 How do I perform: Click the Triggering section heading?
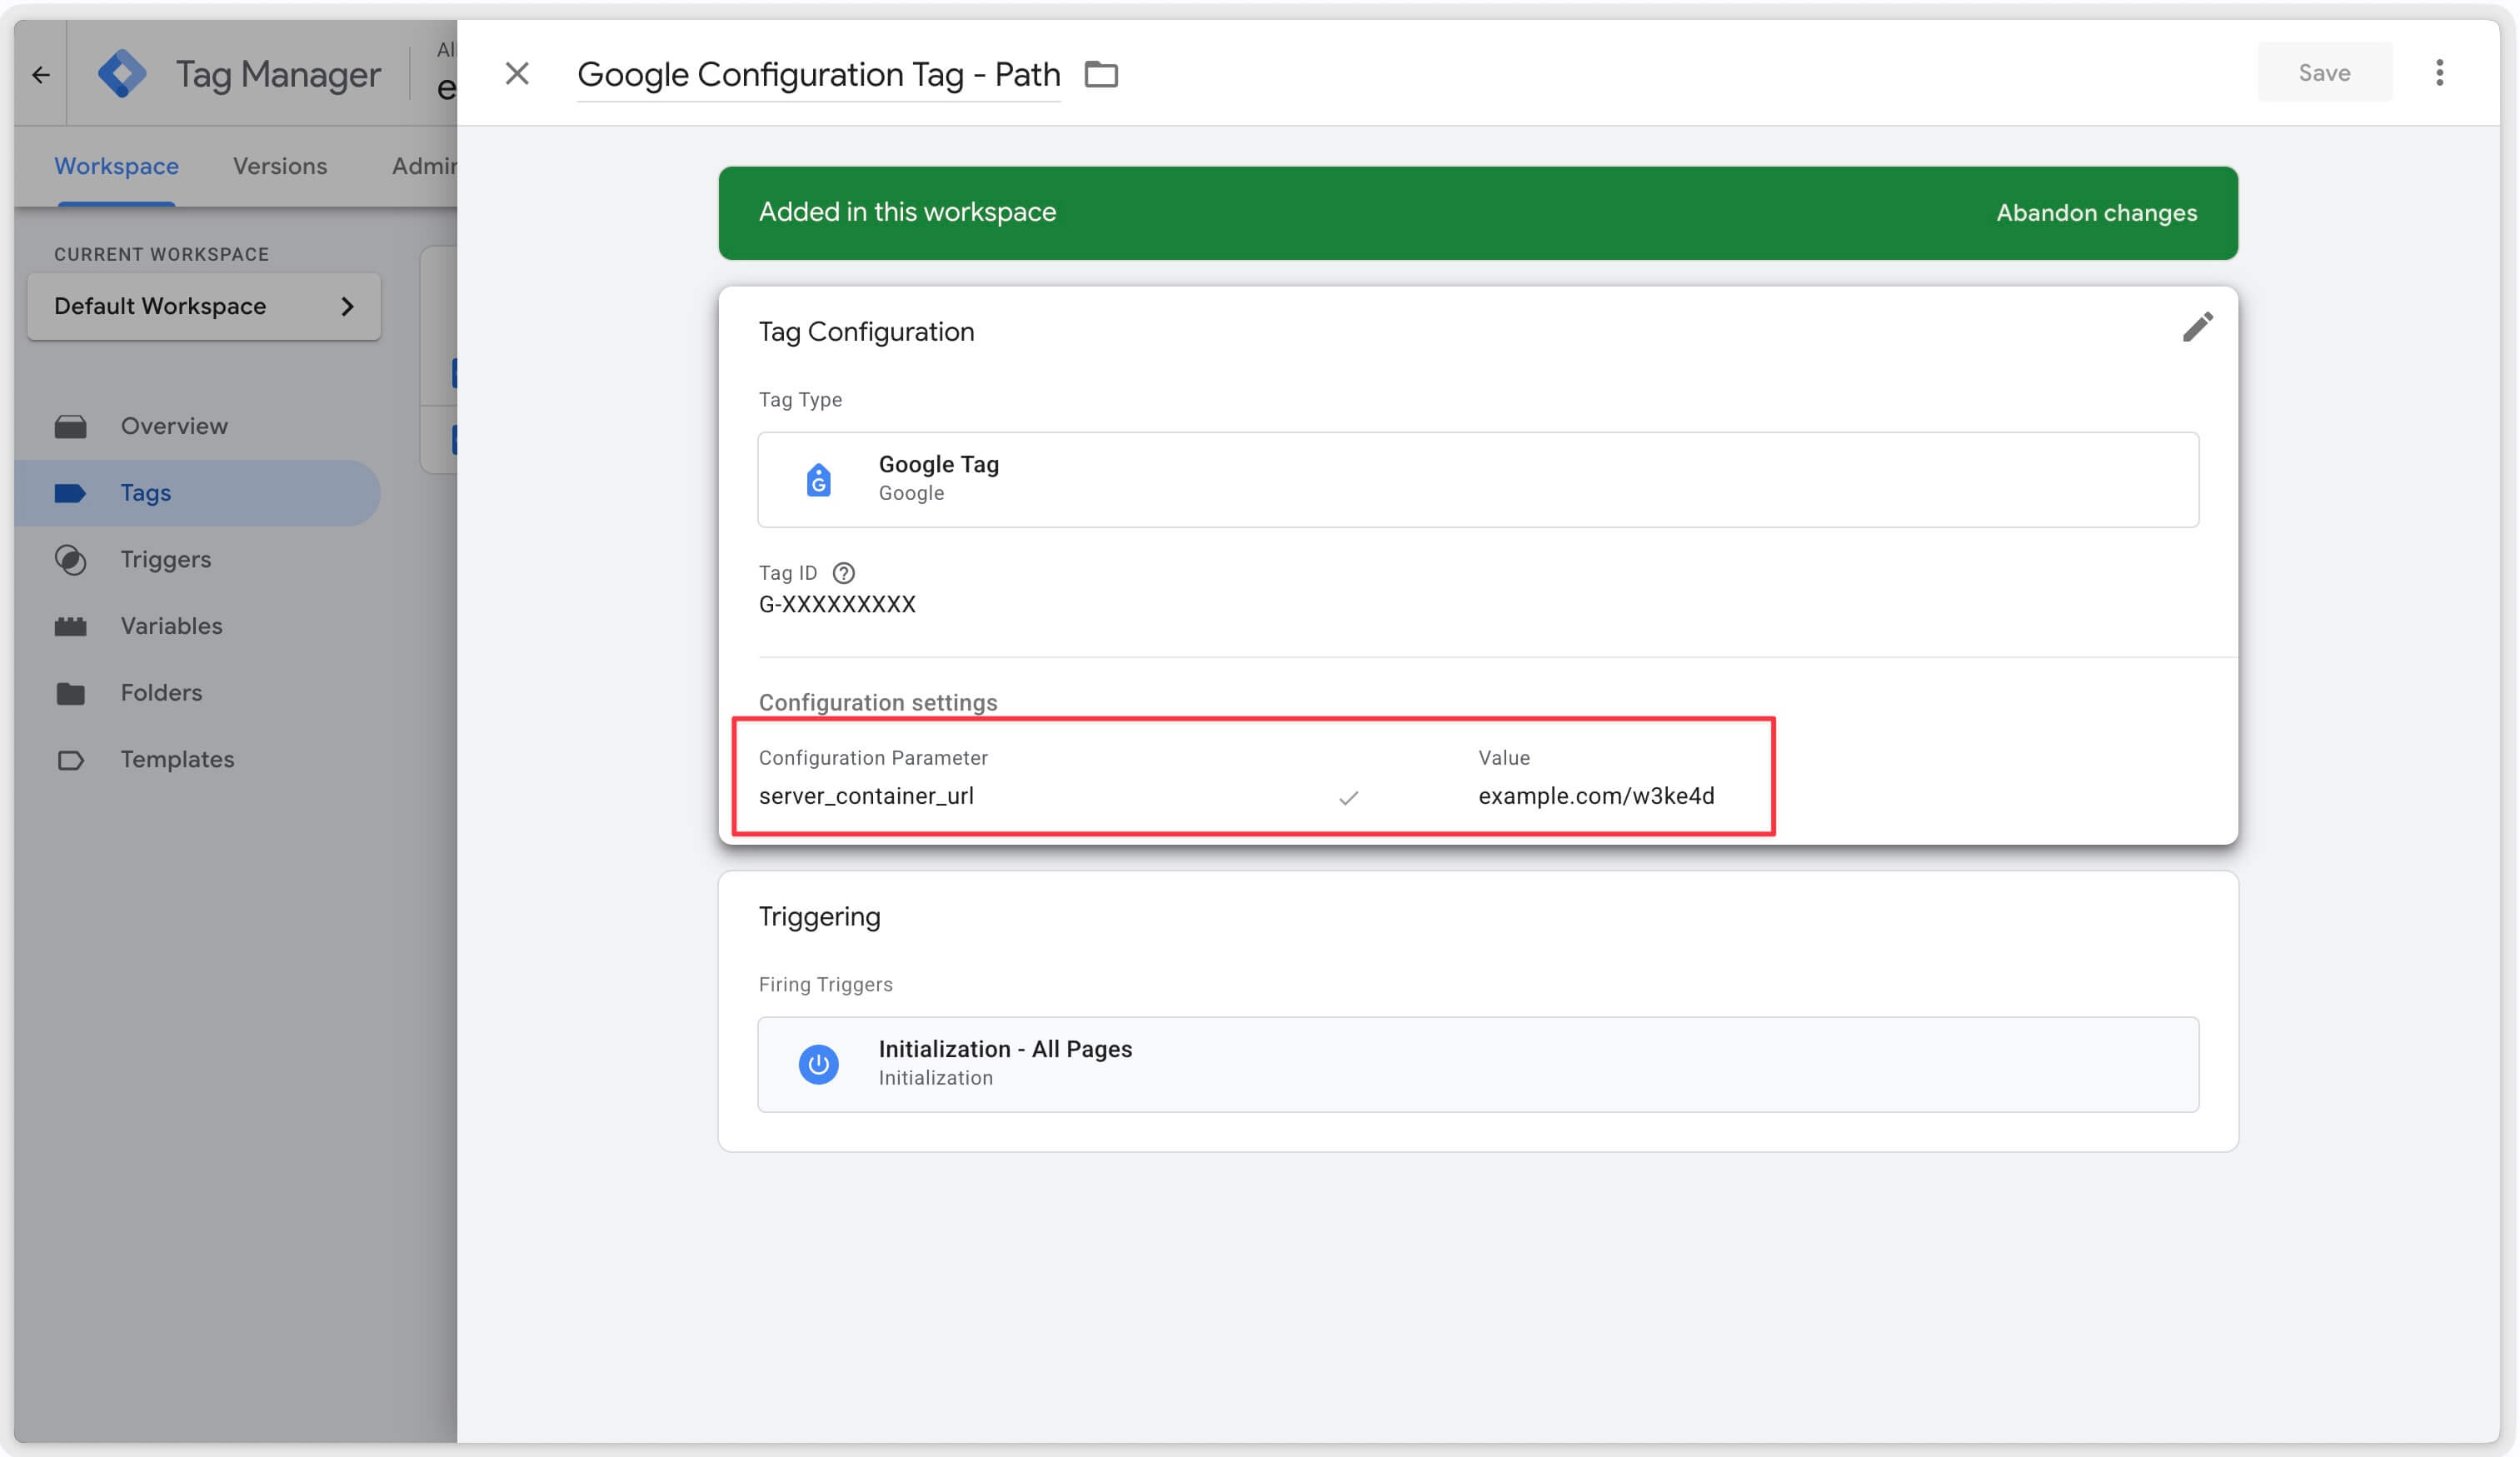[819, 917]
